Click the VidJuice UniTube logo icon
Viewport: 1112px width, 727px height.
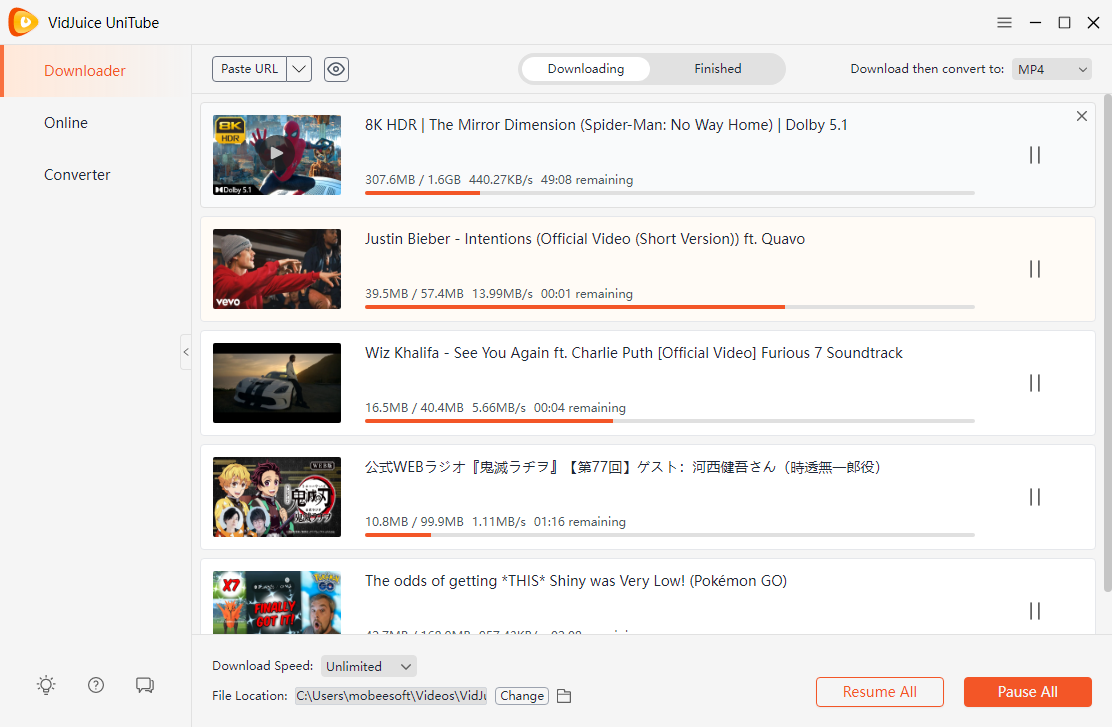(x=23, y=22)
